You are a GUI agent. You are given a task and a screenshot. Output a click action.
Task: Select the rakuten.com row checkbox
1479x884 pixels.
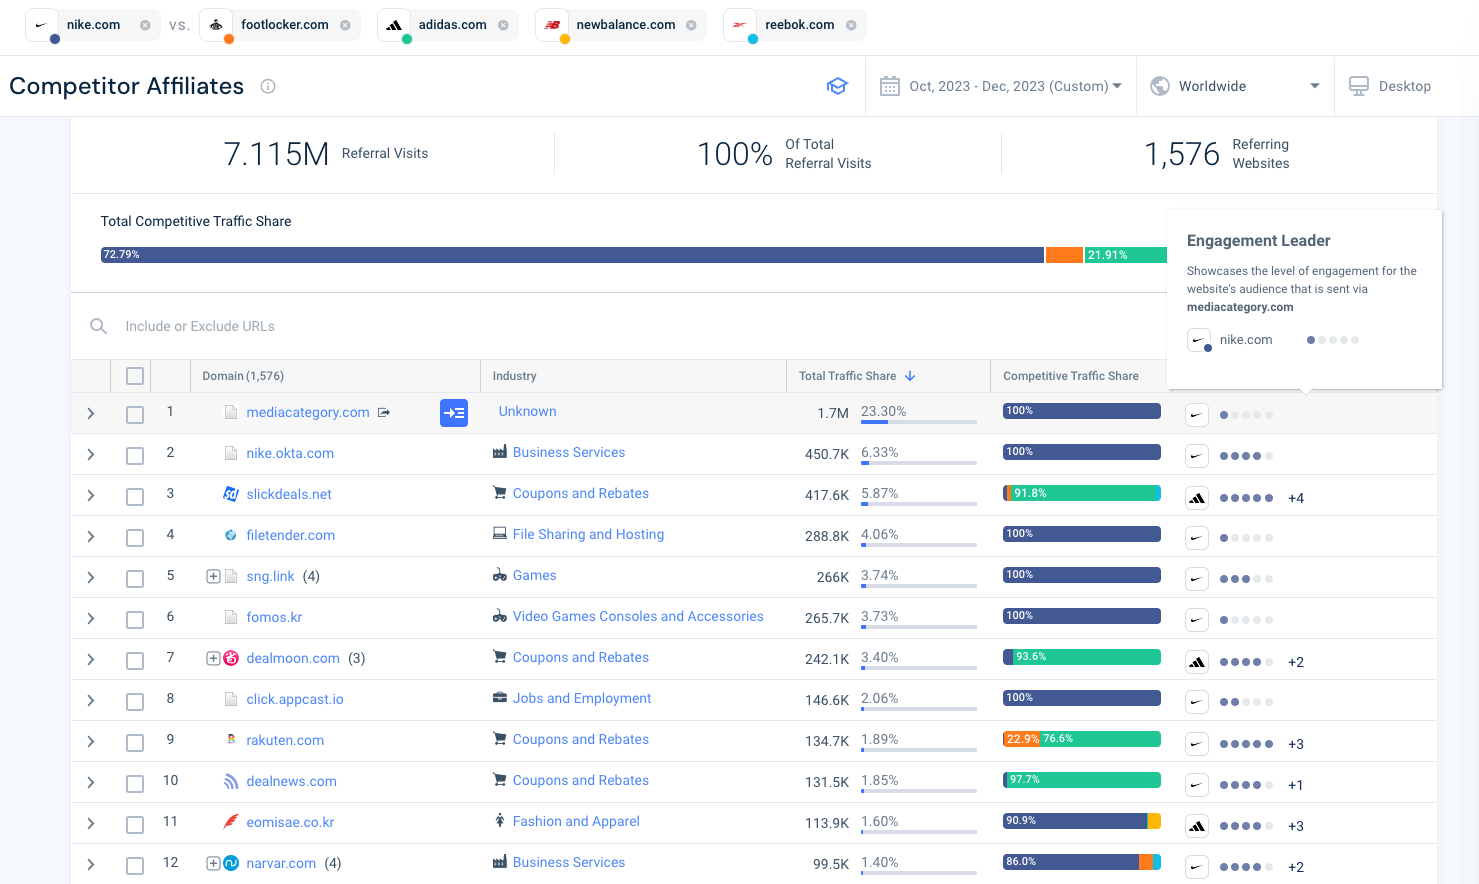click(135, 743)
